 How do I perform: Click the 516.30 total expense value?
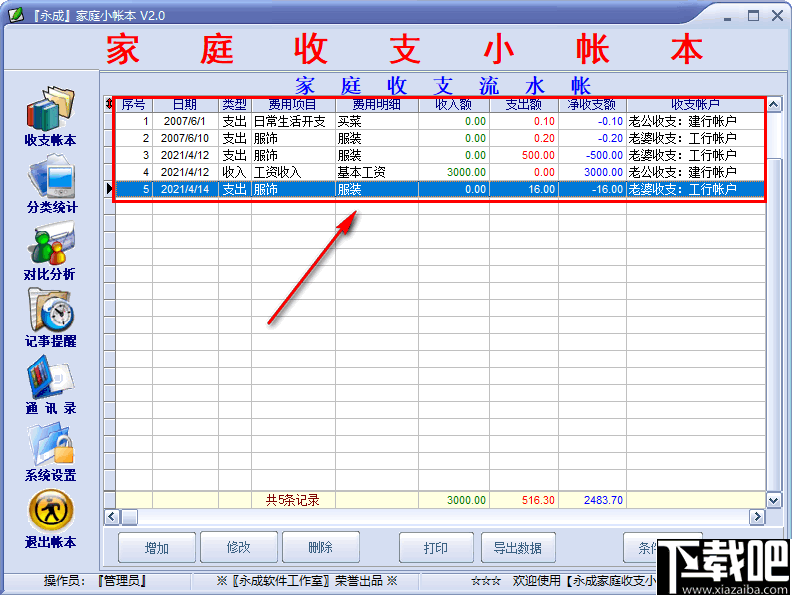538,500
